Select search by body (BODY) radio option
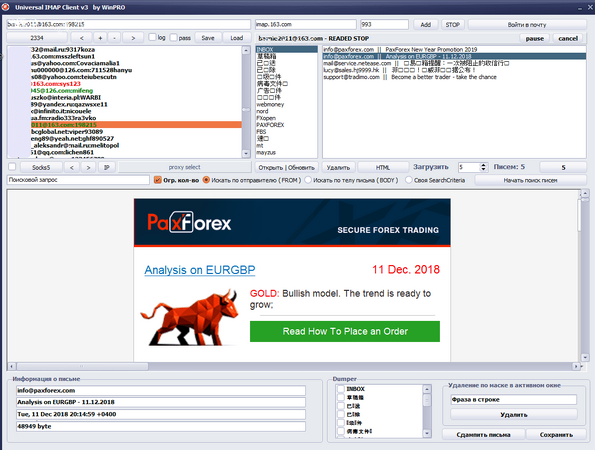The width and height of the screenshot is (595, 450). [x=308, y=180]
